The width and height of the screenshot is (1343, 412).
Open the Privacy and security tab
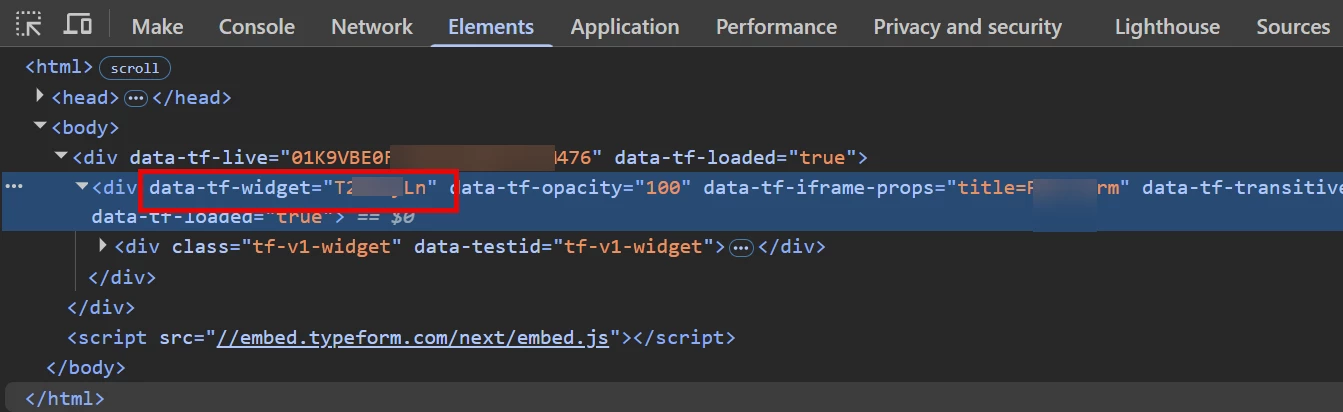[x=967, y=27]
